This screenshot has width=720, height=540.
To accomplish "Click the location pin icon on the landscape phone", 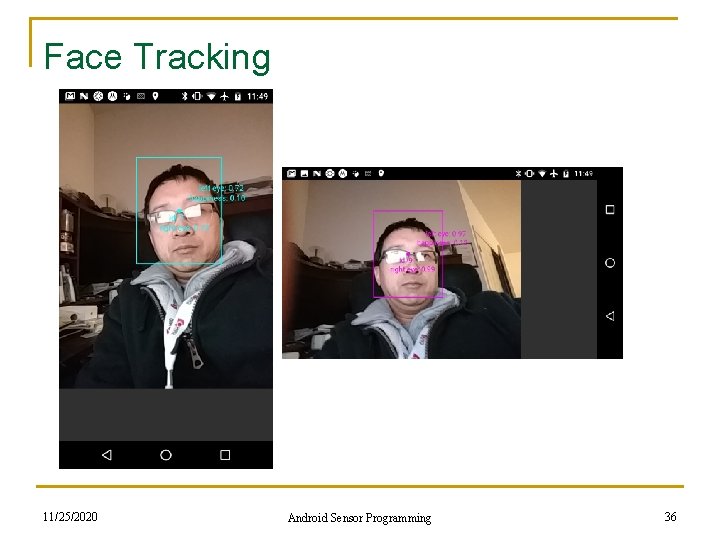I will tap(381, 173).
